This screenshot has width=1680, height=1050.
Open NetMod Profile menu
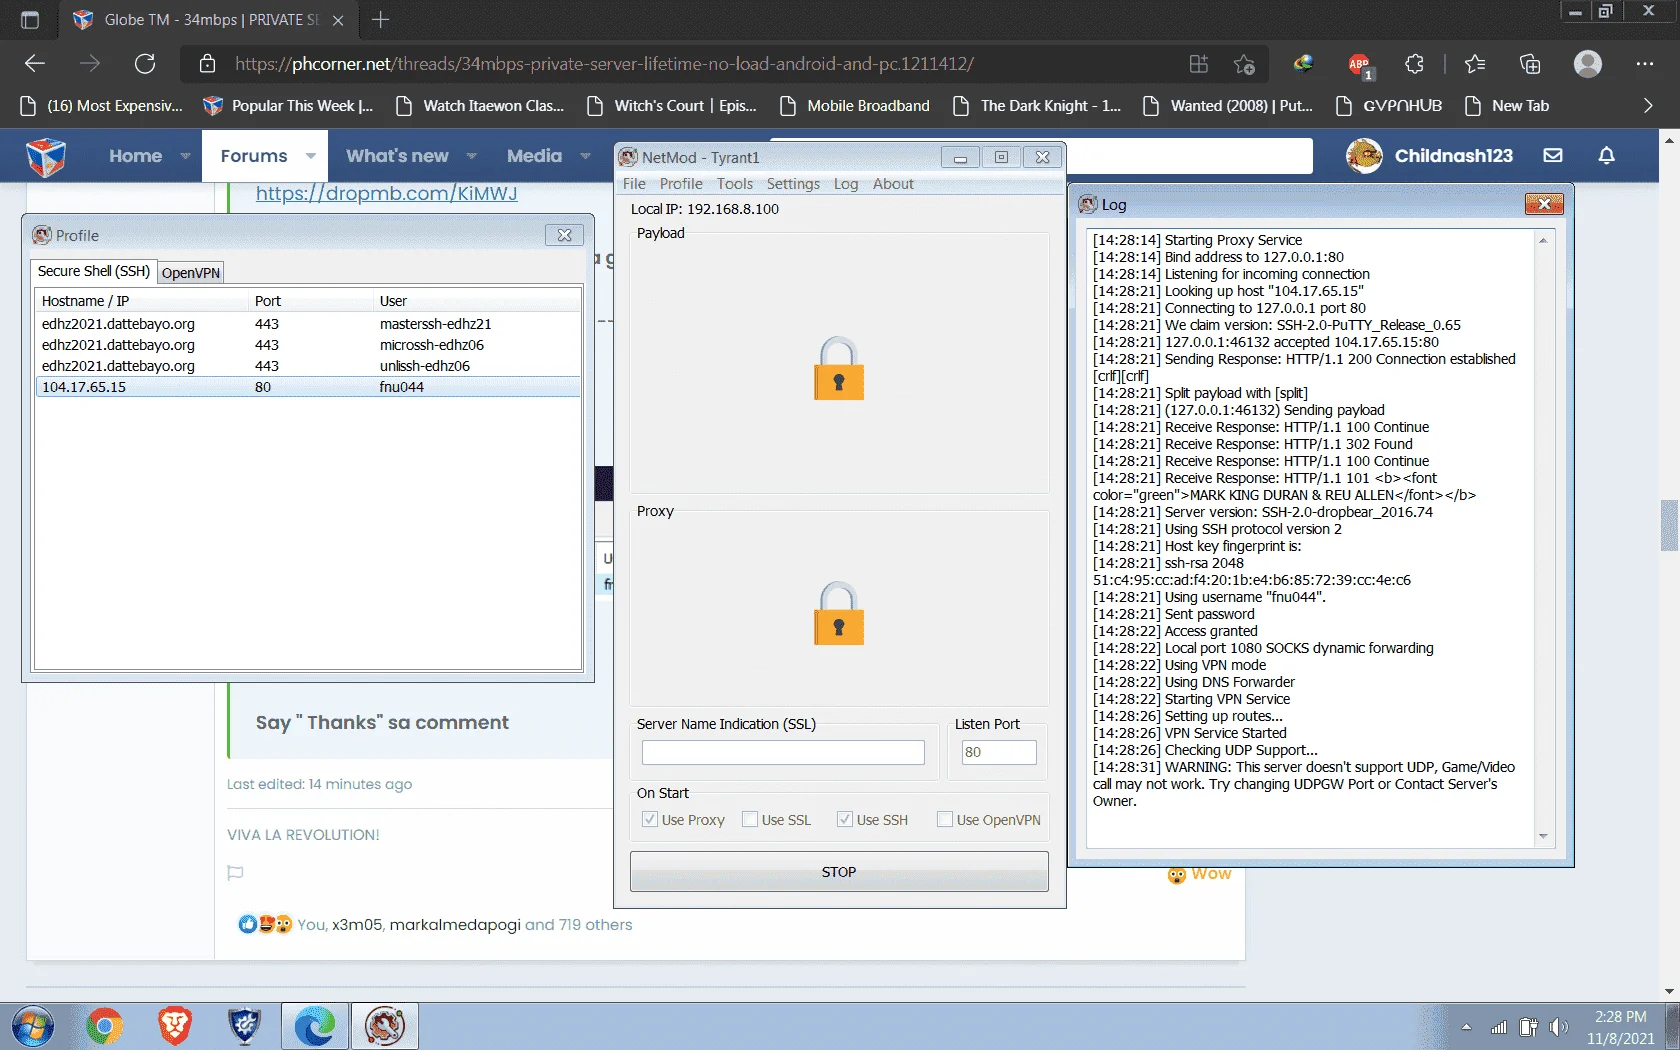[x=681, y=184]
